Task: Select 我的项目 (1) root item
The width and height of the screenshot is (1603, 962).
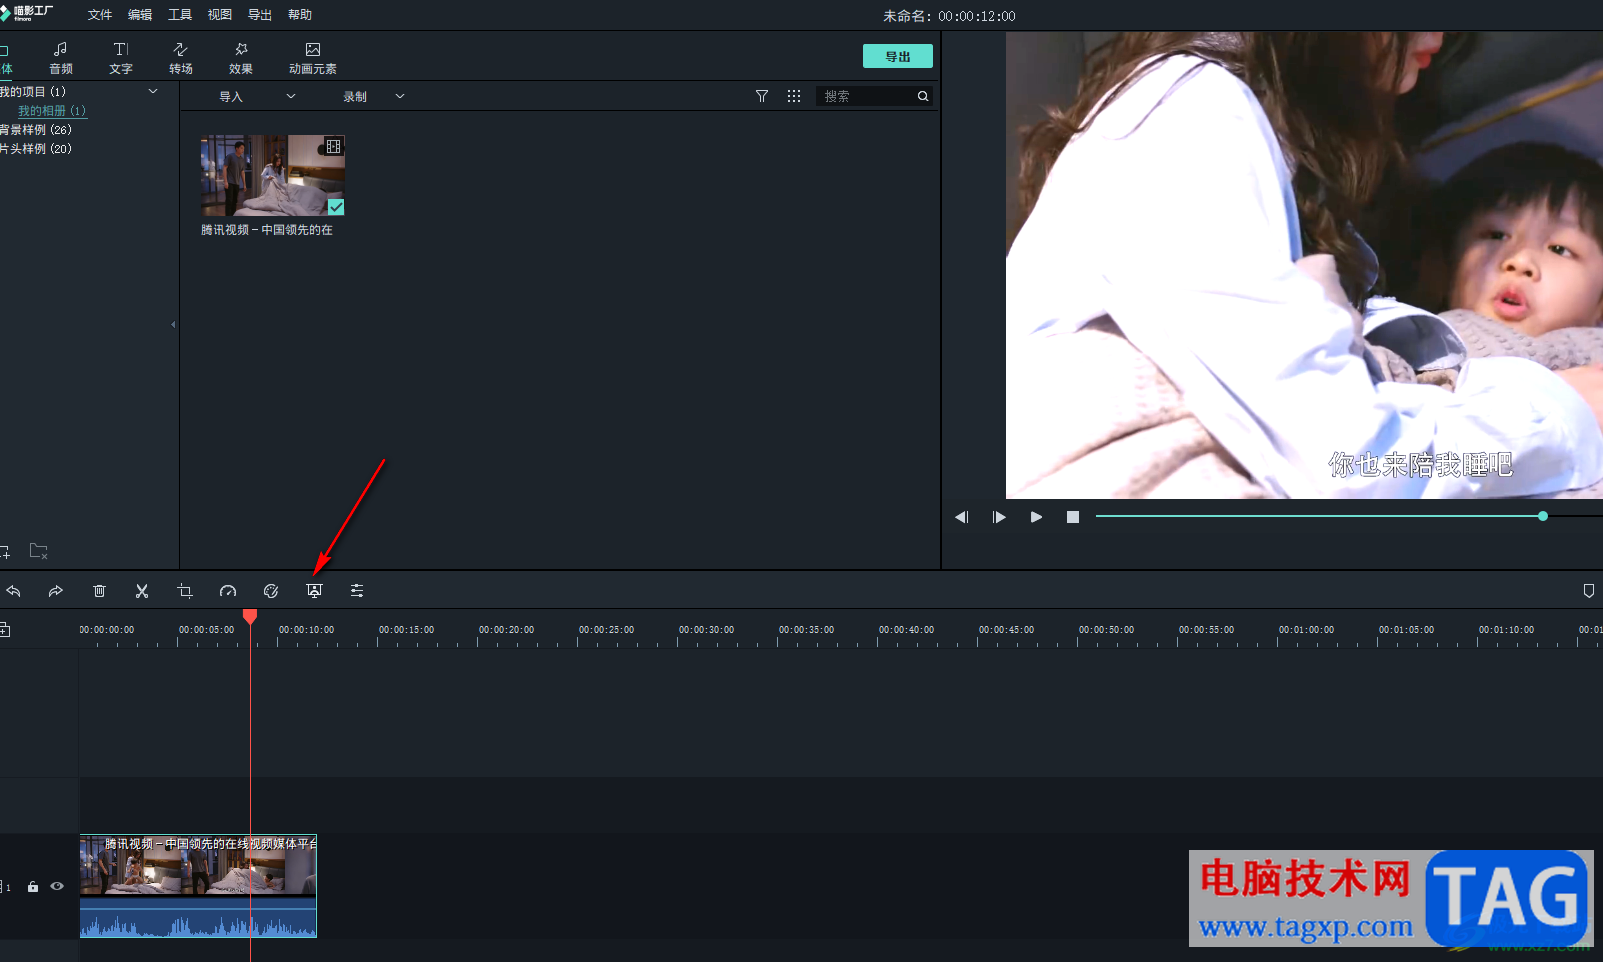Action: tap(33, 92)
